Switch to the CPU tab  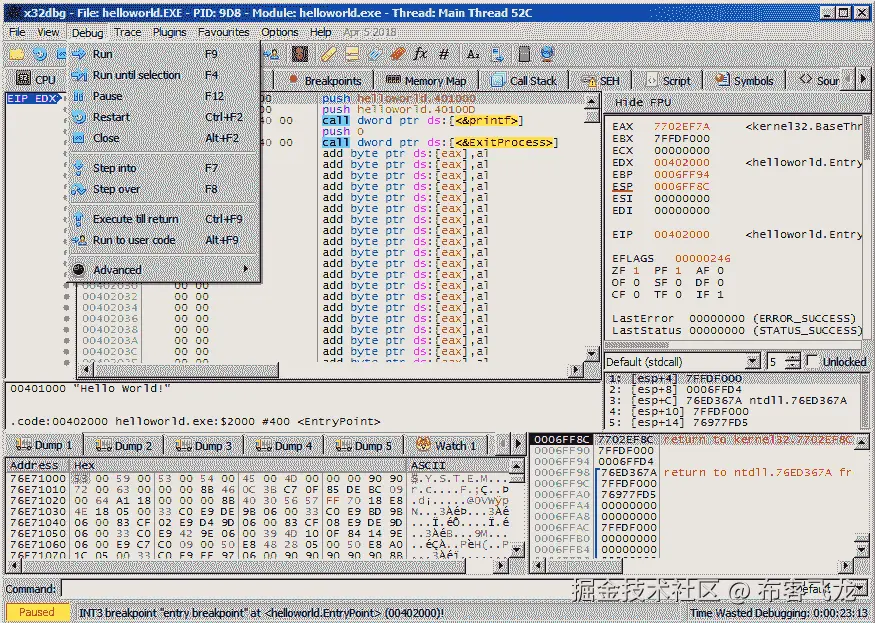pyautogui.click(x=35, y=80)
